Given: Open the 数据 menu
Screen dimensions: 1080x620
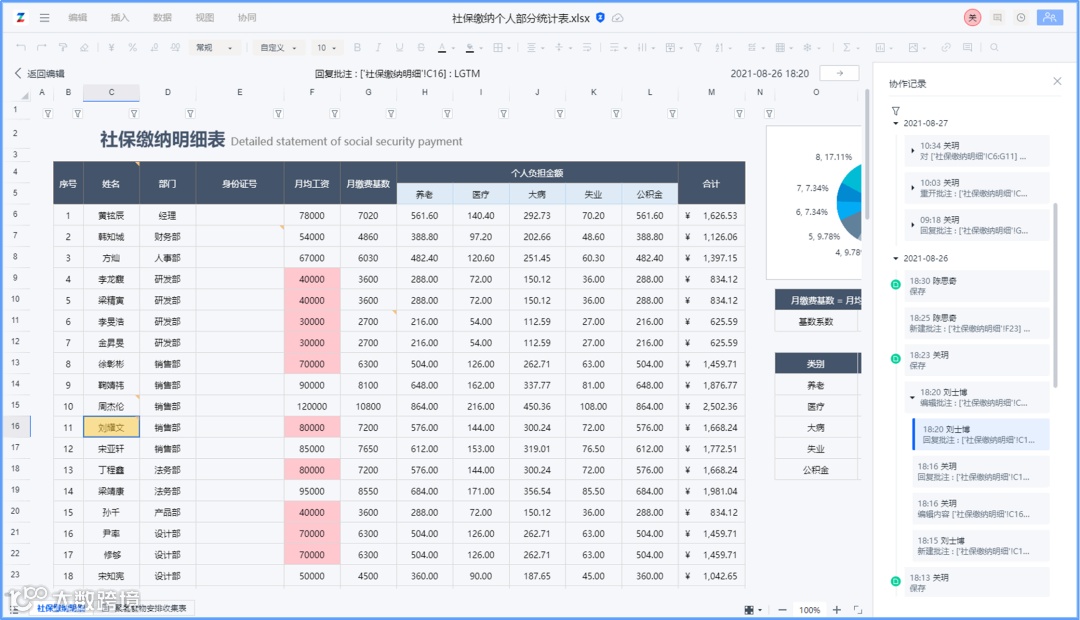Looking at the screenshot, I should click(162, 18).
